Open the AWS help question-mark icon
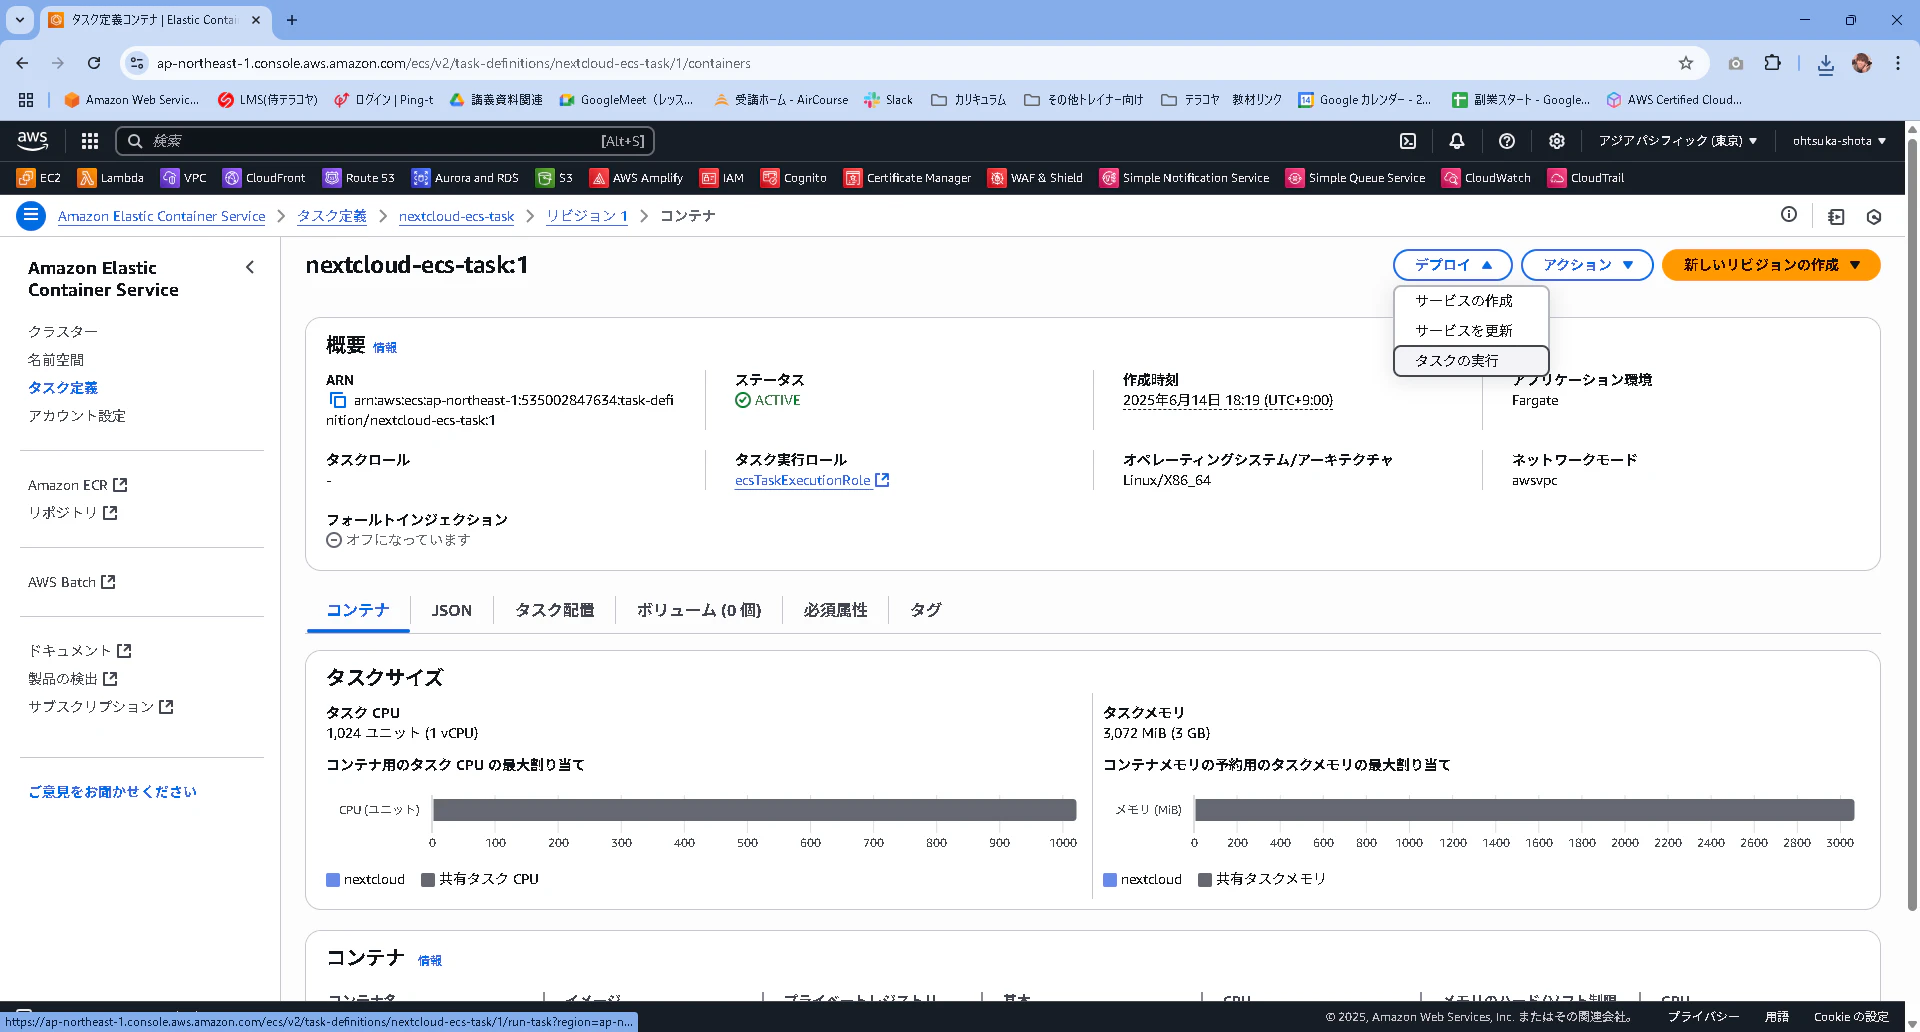1920x1032 pixels. tap(1507, 141)
